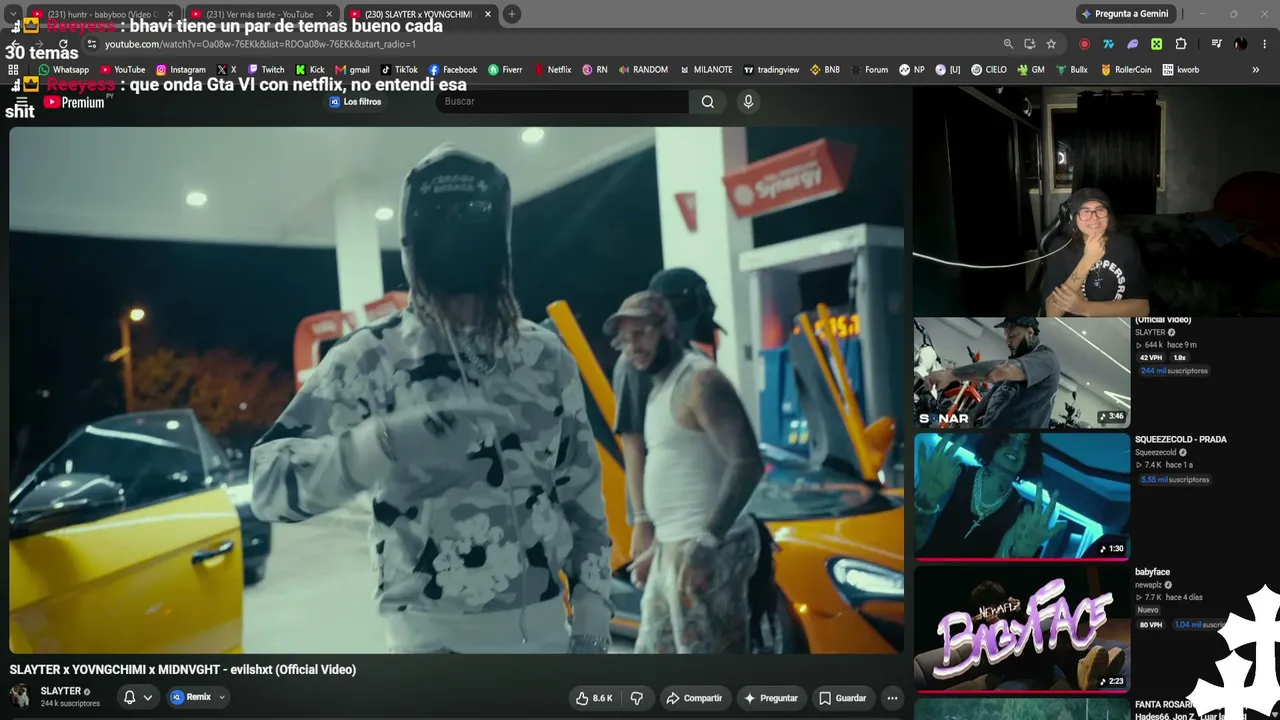
Task: Open the Fiverr bookmark
Action: tap(505, 70)
